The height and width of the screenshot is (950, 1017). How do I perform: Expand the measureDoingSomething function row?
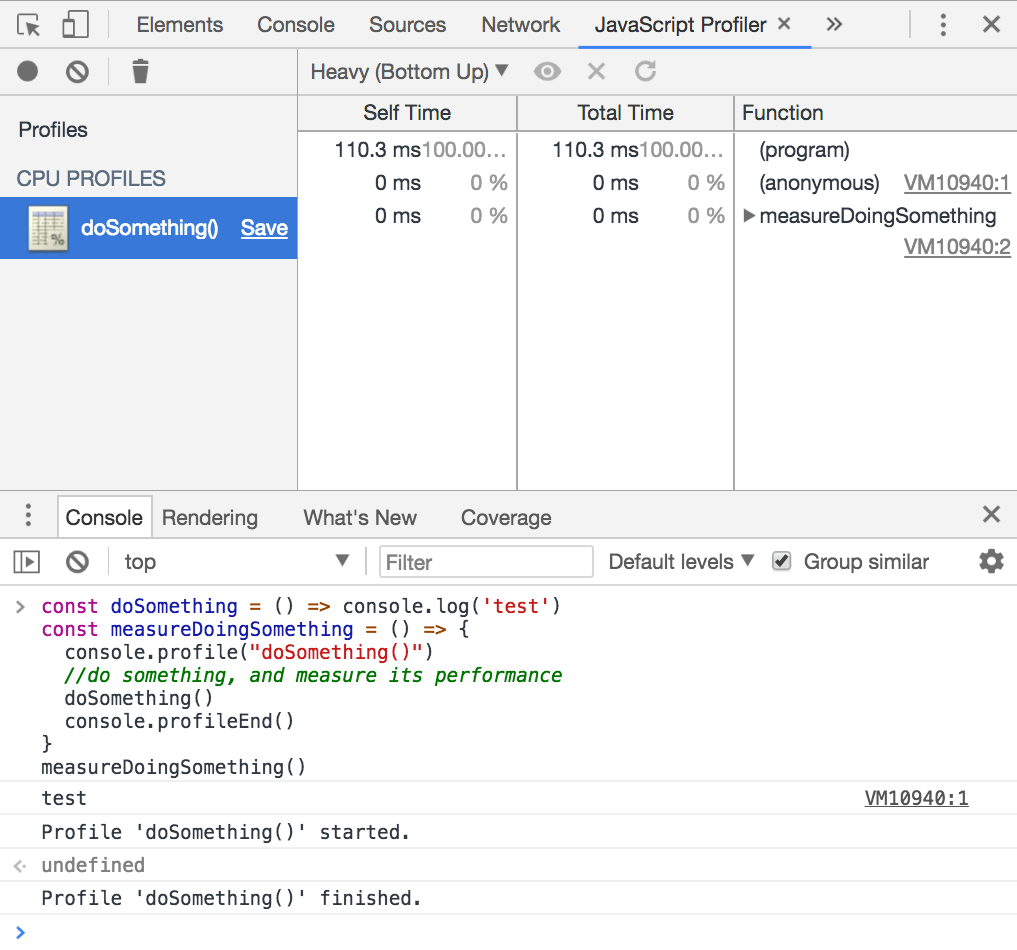tap(749, 216)
